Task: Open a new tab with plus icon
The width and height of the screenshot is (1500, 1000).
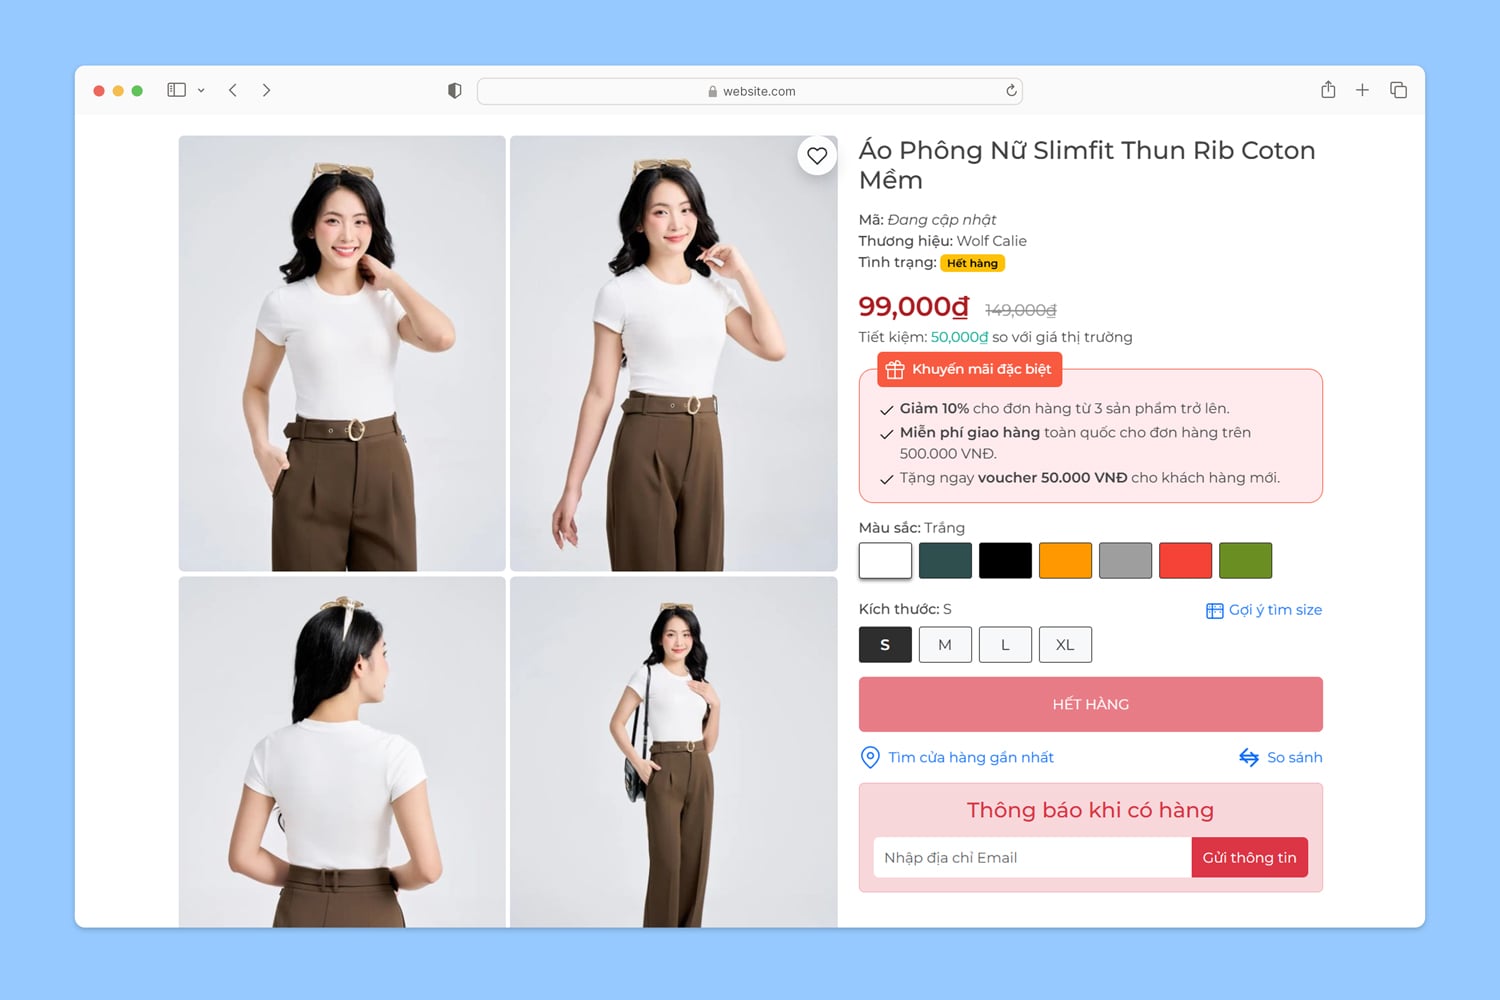Action: pos(1362,90)
